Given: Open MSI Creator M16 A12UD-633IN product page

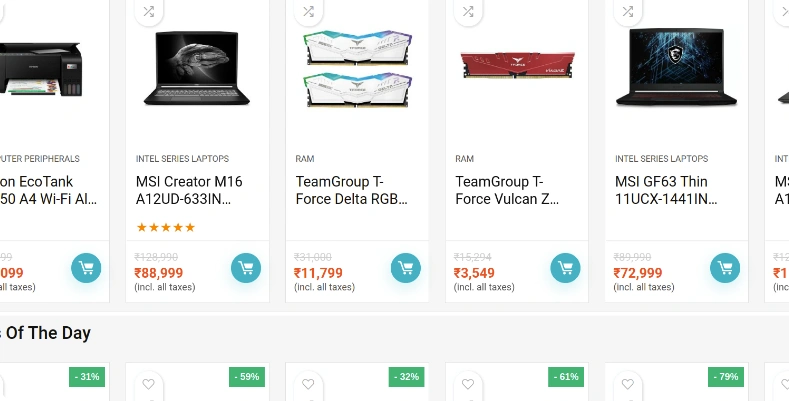Looking at the screenshot, I should point(189,190).
